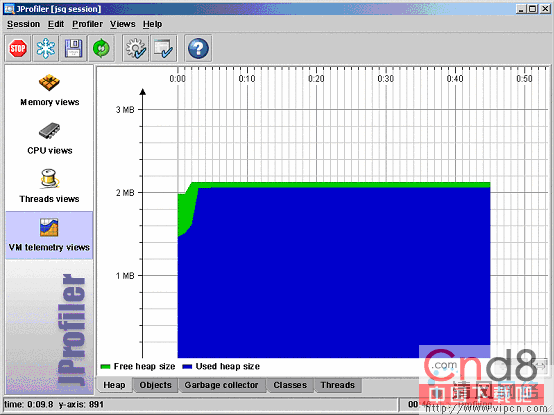Click the green Free heap size legend swatch
This screenshot has height=415, width=554.
tap(105, 367)
